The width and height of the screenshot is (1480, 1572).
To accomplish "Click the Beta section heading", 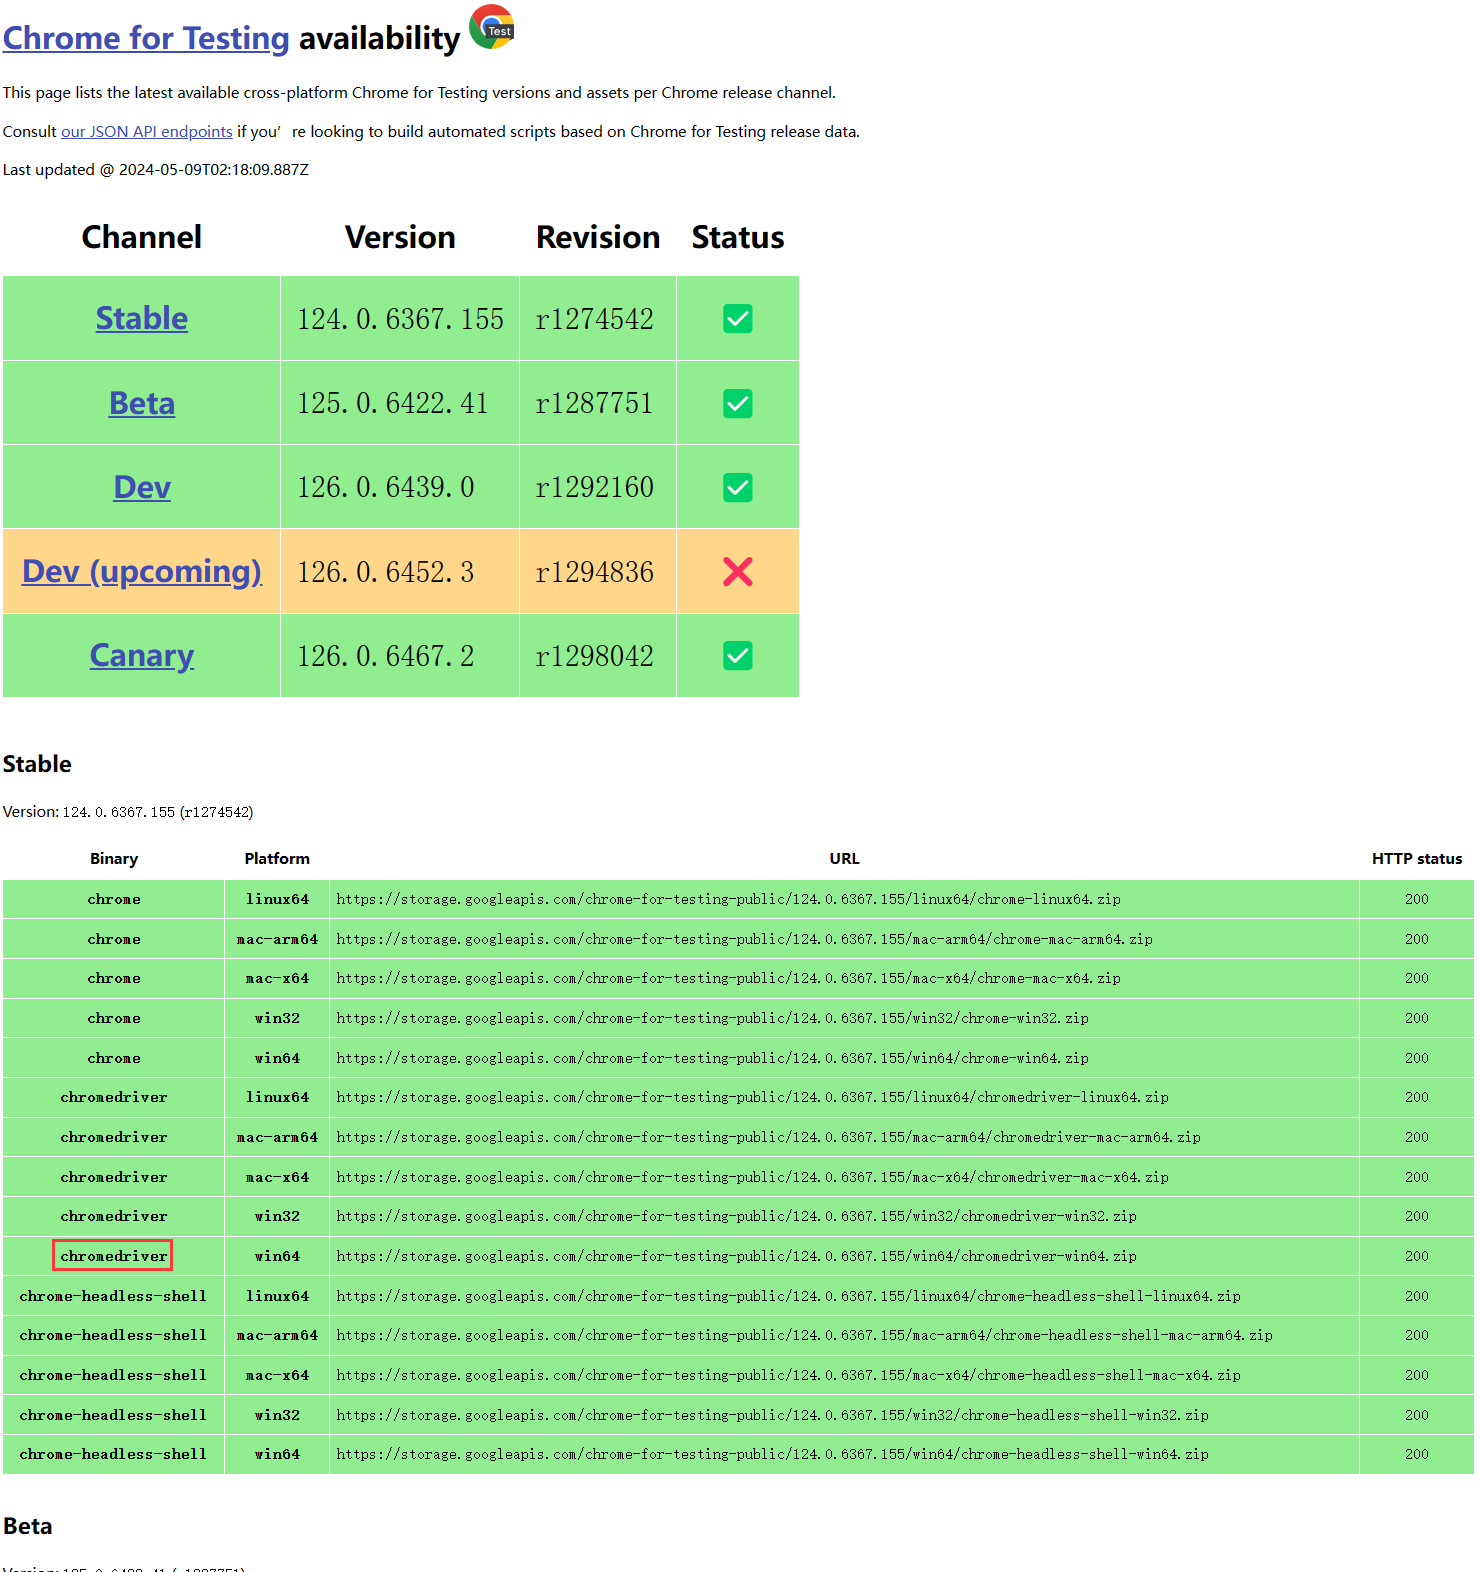I will (x=28, y=1526).
